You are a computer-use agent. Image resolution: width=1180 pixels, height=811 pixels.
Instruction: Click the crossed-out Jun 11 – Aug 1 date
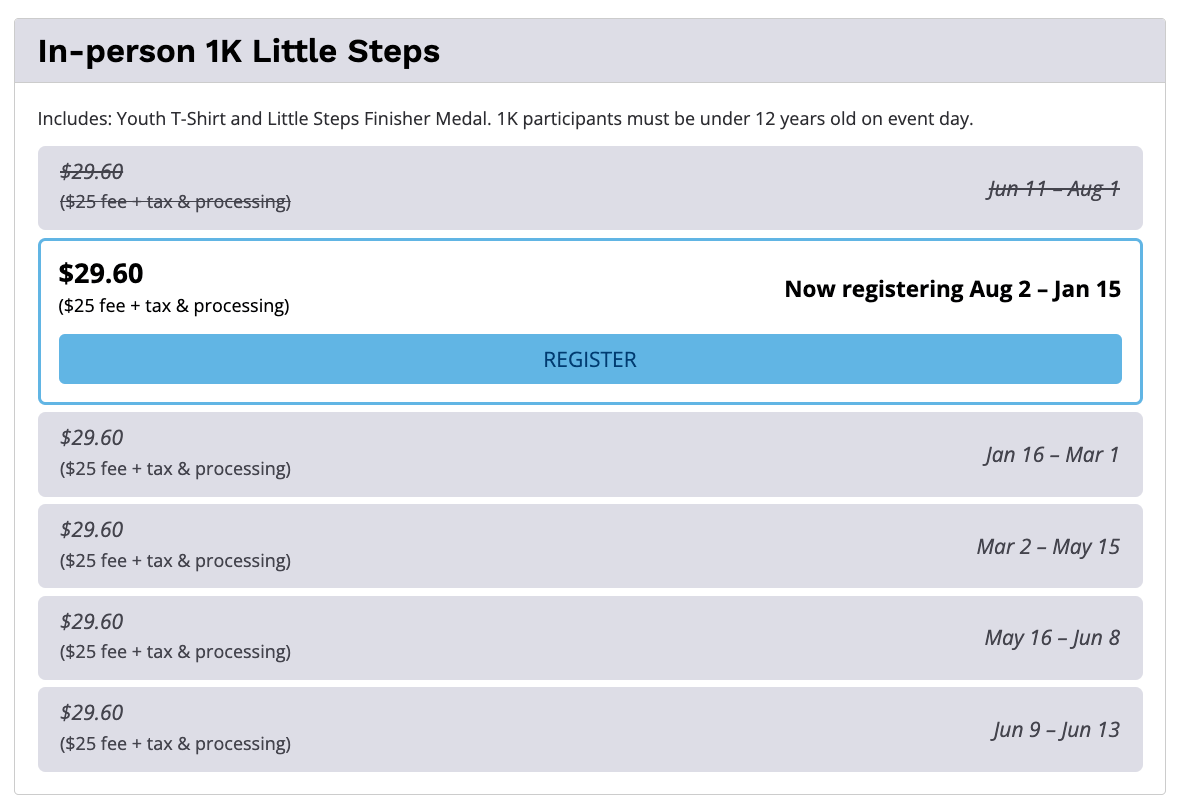pos(1053,189)
